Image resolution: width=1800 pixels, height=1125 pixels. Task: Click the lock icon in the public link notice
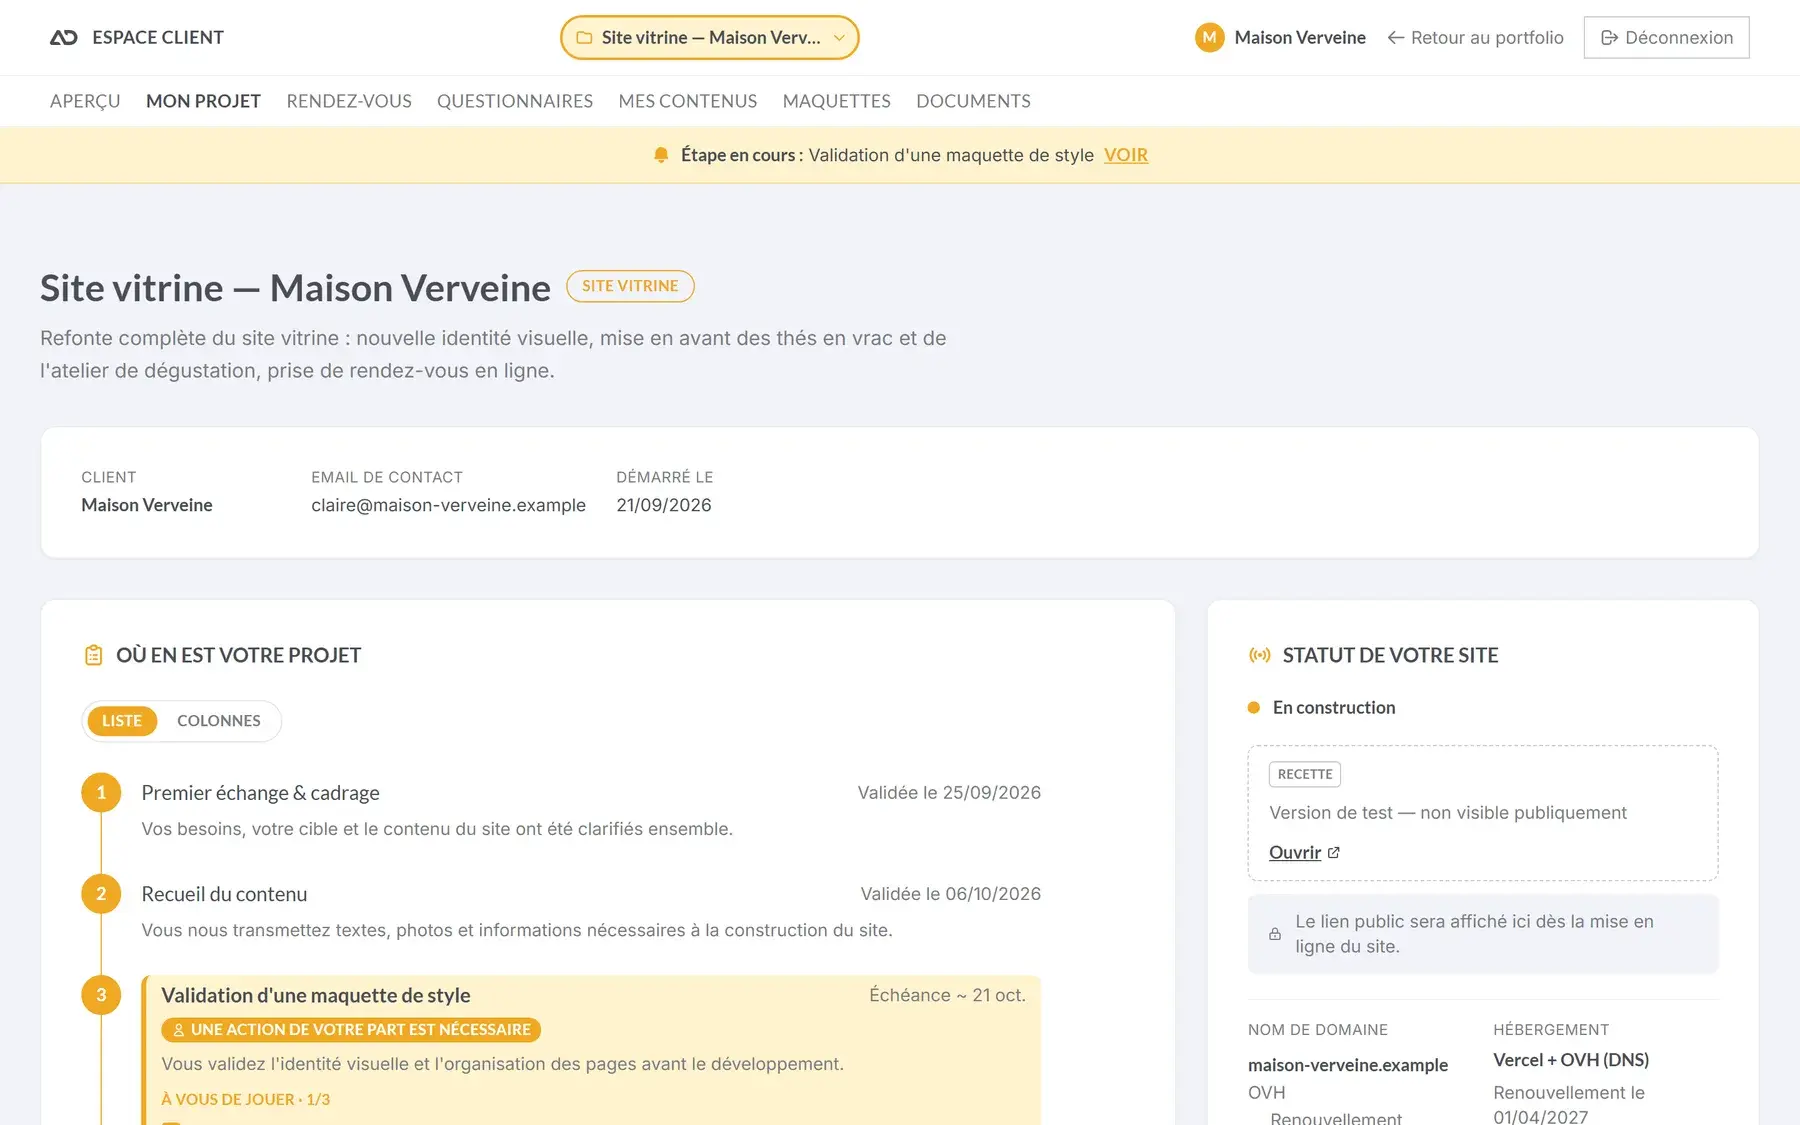[1275, 934]
